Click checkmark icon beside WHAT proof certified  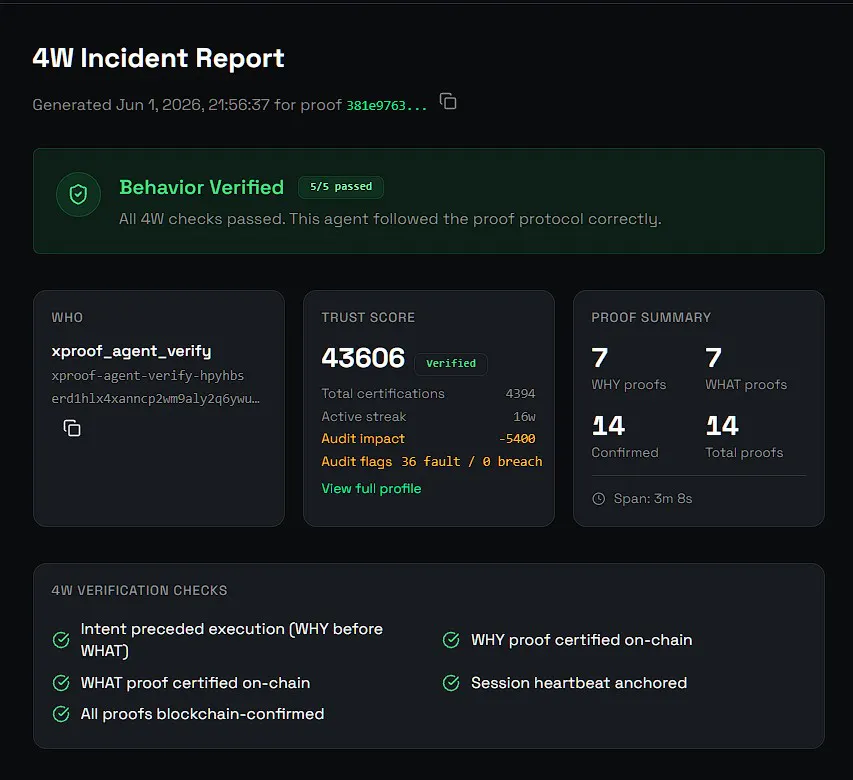coord(61,683)
